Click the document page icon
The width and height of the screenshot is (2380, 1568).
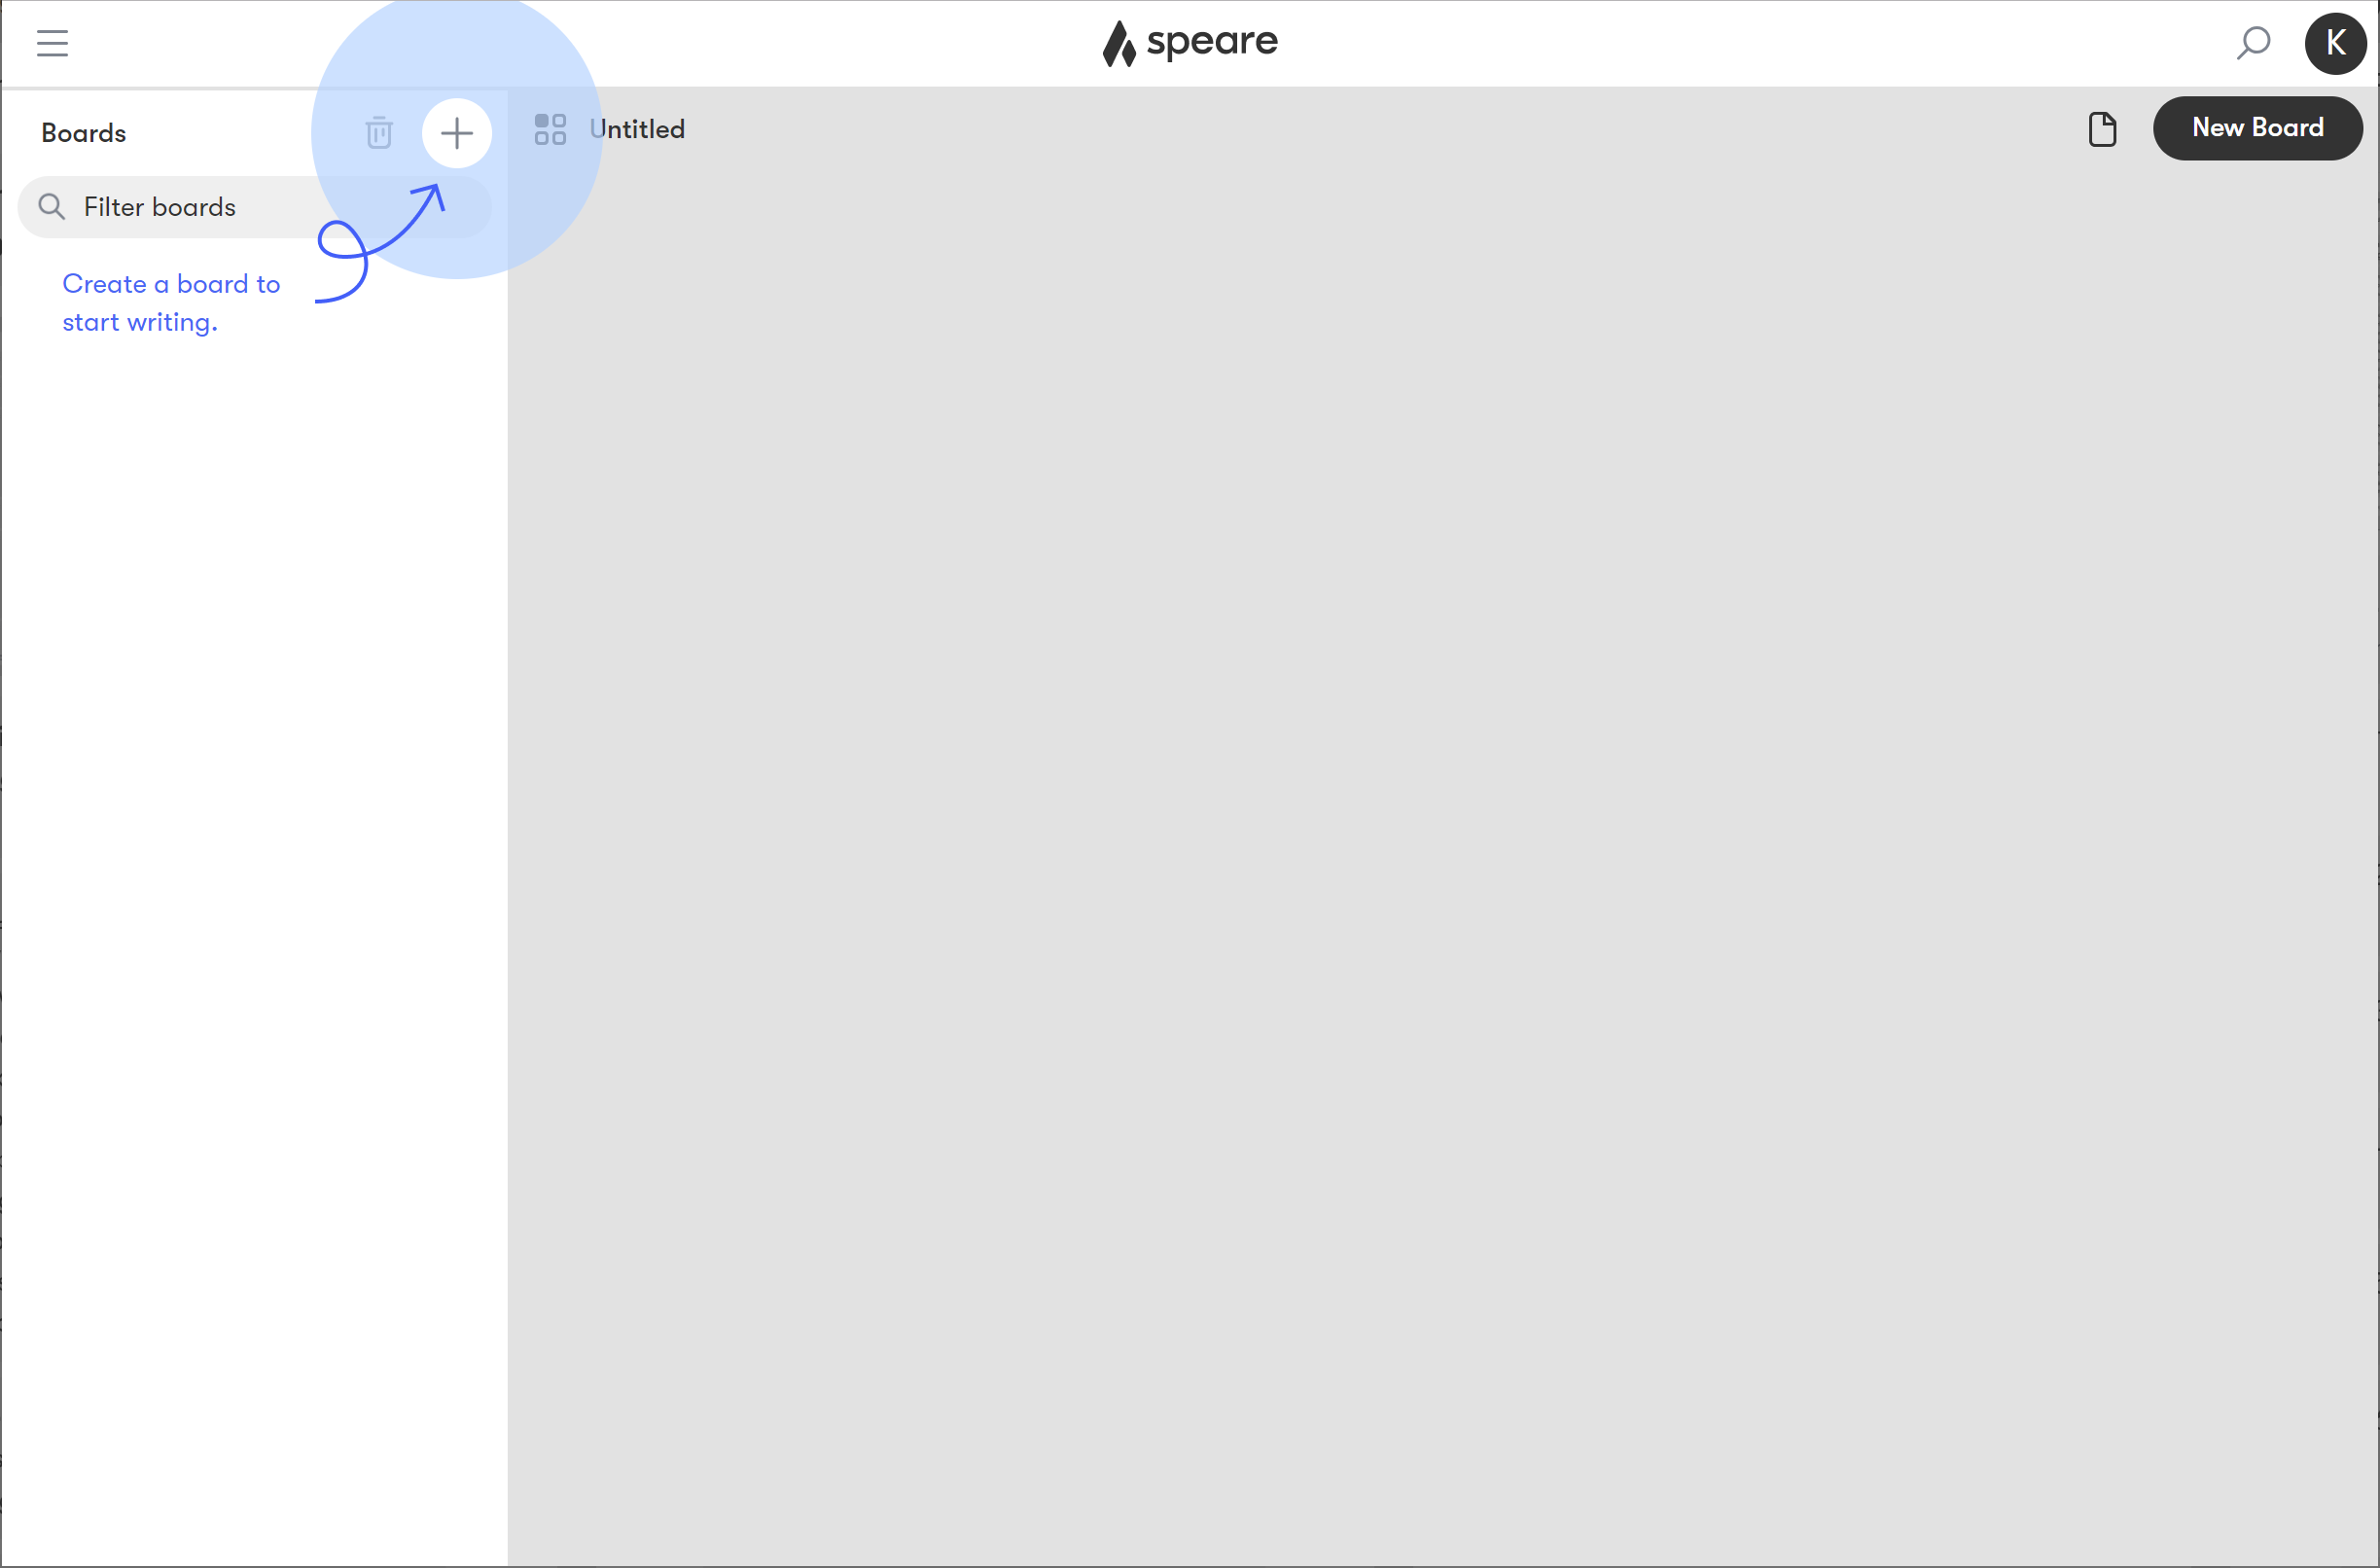(2103, 129)
